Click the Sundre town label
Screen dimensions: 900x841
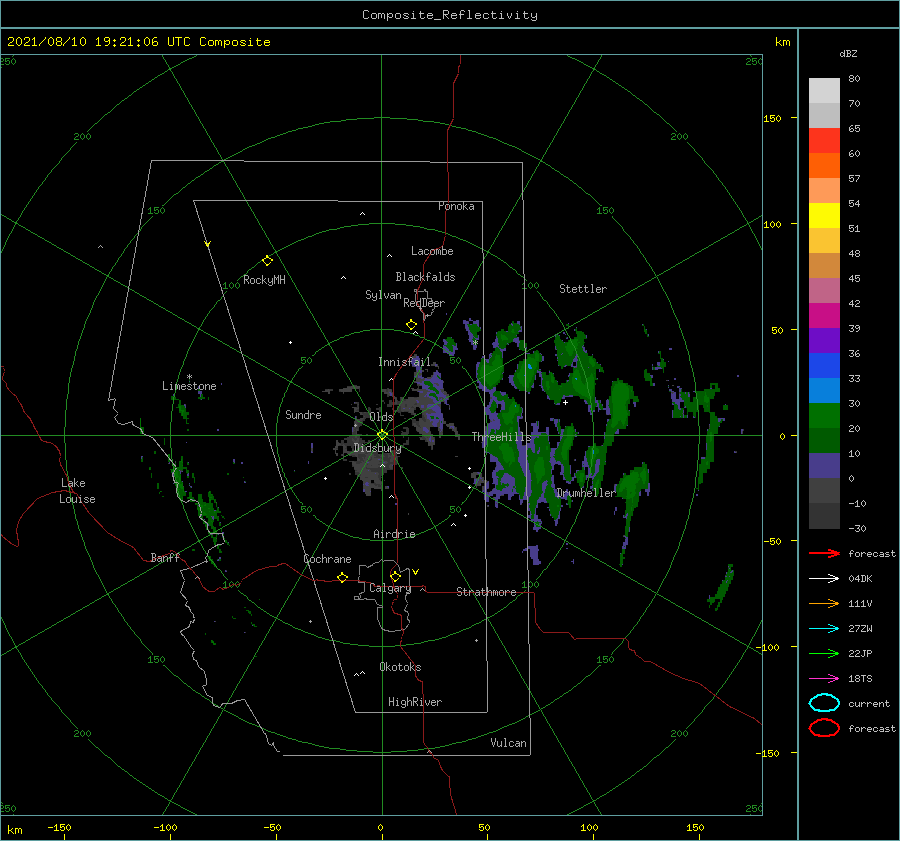tap(303, 414)
